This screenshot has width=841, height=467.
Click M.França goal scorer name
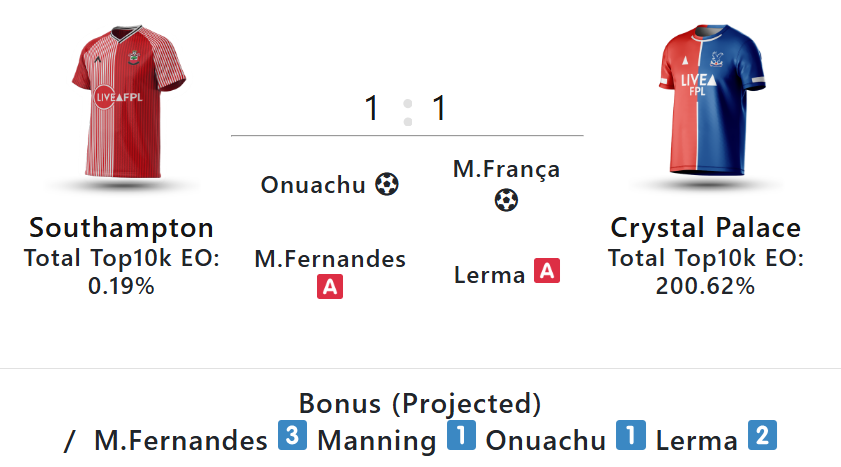(x=506, y=170)
